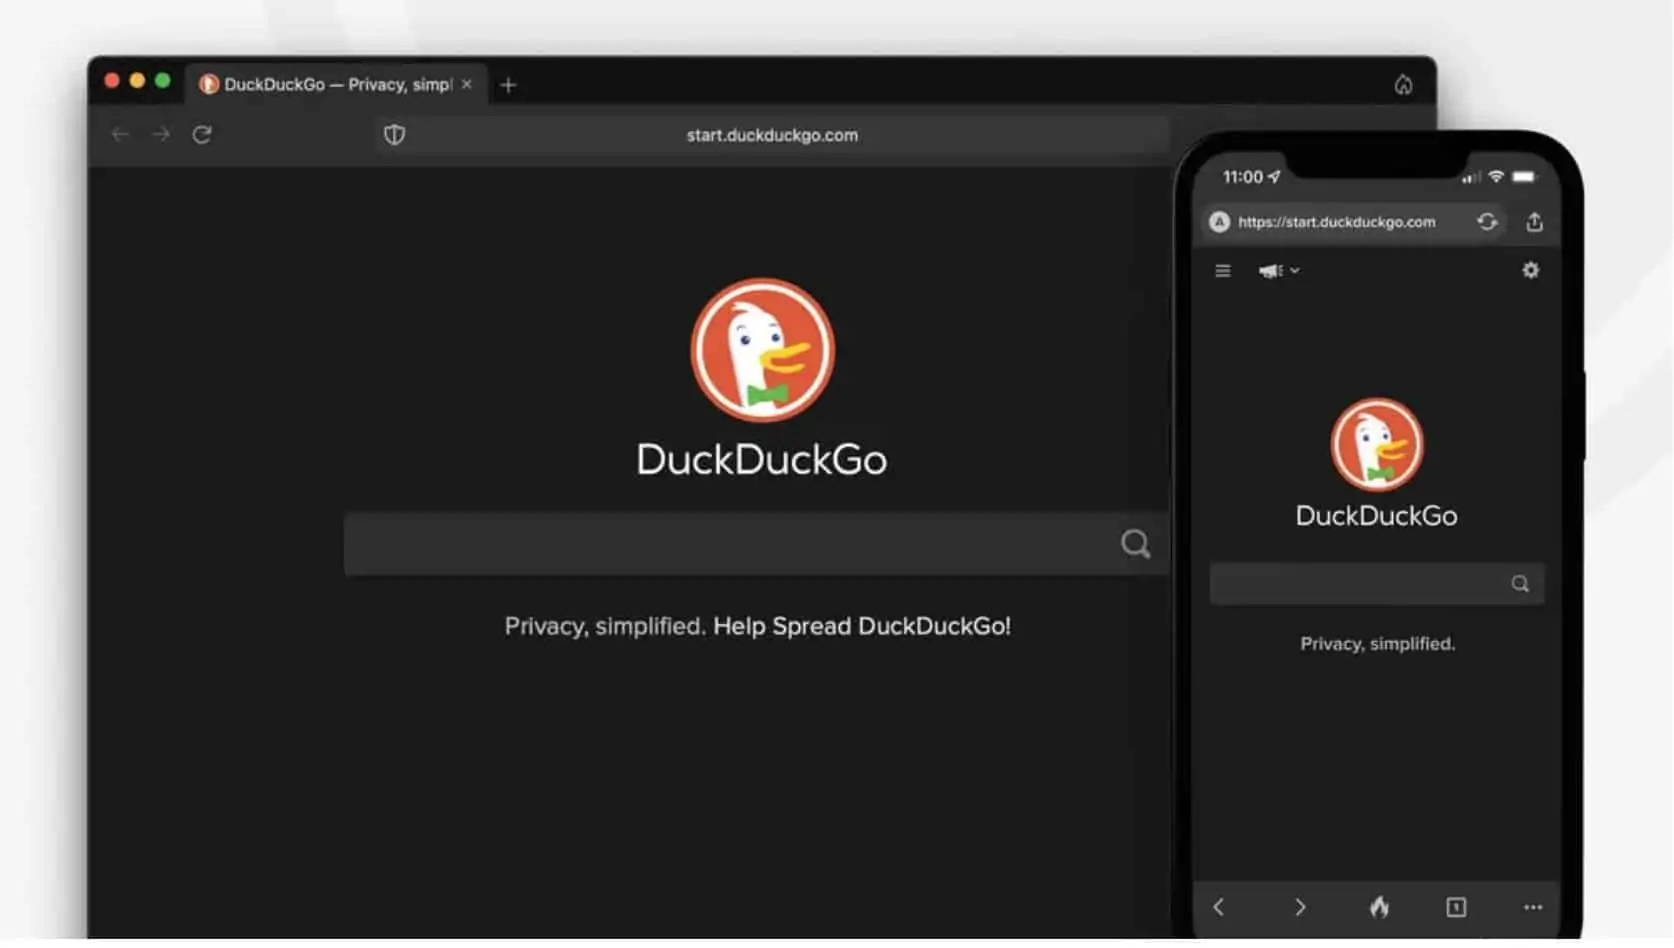Click inside the desktop search field
Screen dimensions: 1674x948
pos(700,543)
